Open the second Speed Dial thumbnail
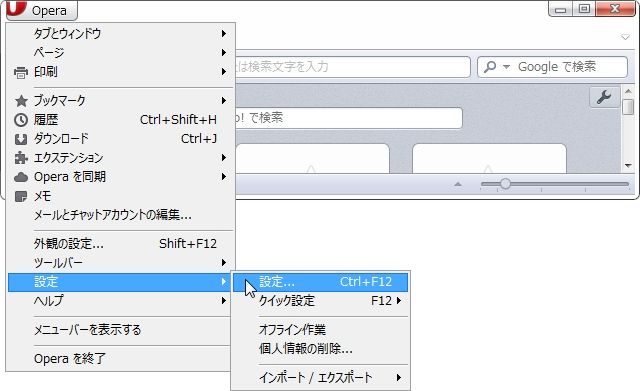Viewport: 640px width, 391px height. point(489,158)
